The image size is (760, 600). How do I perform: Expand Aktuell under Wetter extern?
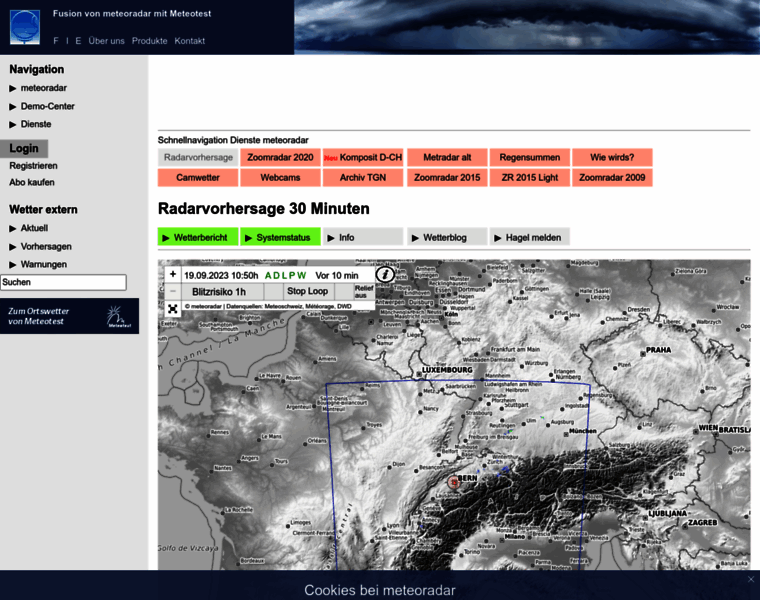tap(28, 228)
